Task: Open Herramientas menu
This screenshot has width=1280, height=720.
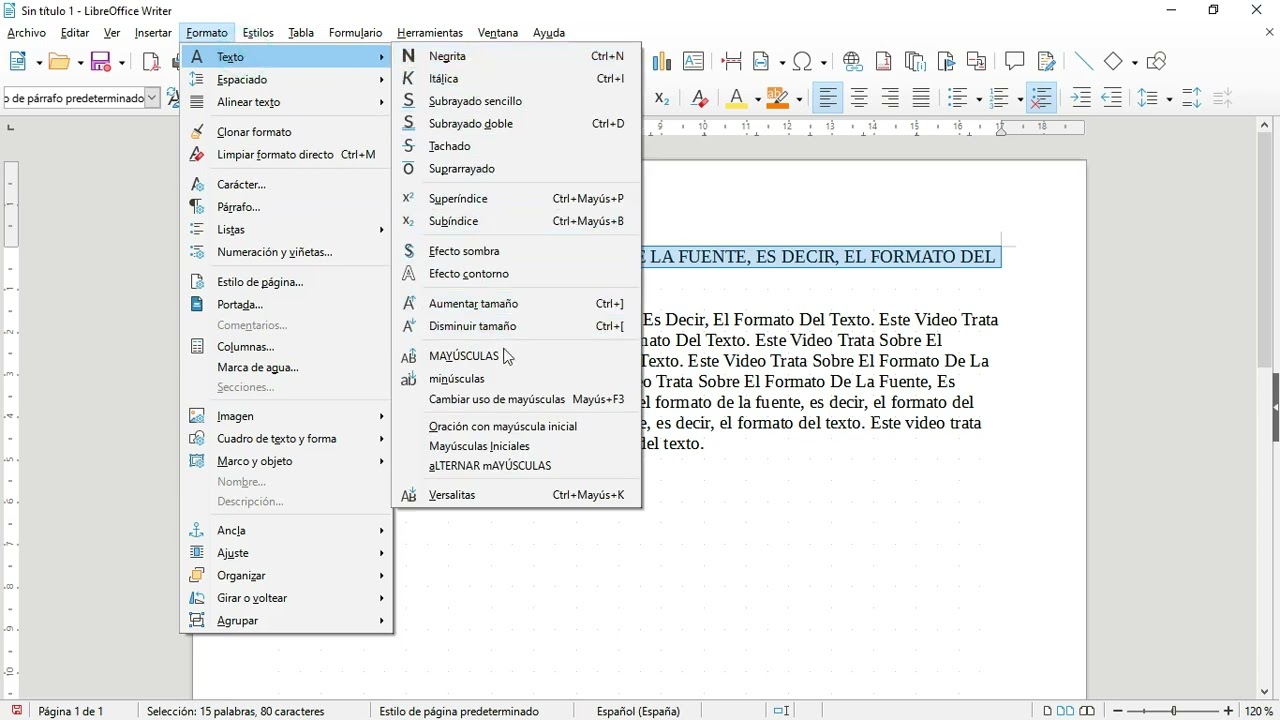Action: click(430, 33)
